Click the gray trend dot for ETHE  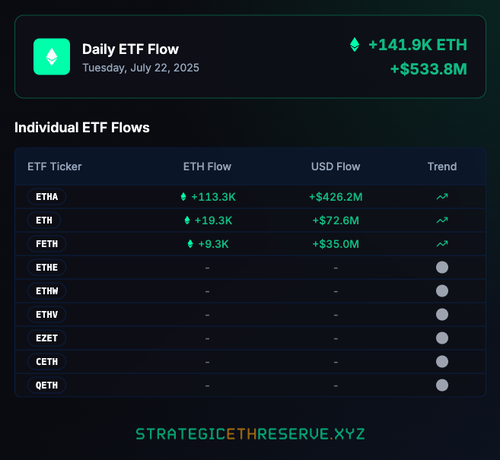click(x=442, y=267)
